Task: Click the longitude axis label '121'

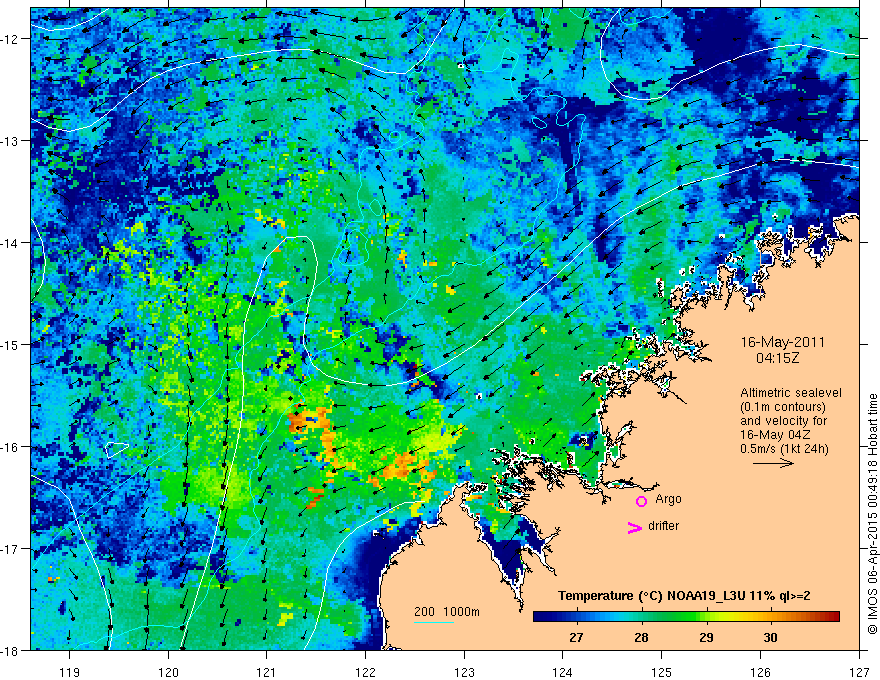Action: (267, 672)
